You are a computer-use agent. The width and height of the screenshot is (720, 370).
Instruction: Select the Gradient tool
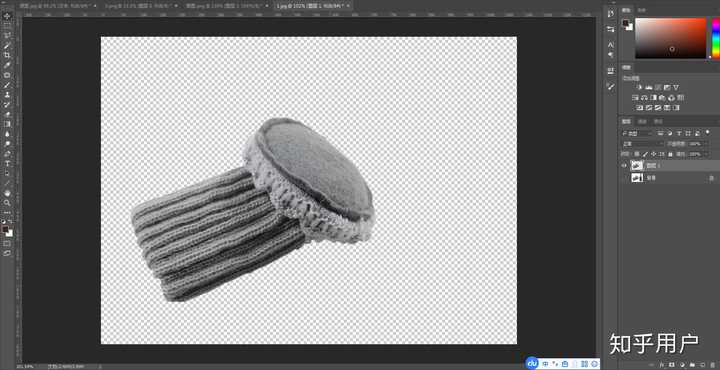(x=7, y=124)
